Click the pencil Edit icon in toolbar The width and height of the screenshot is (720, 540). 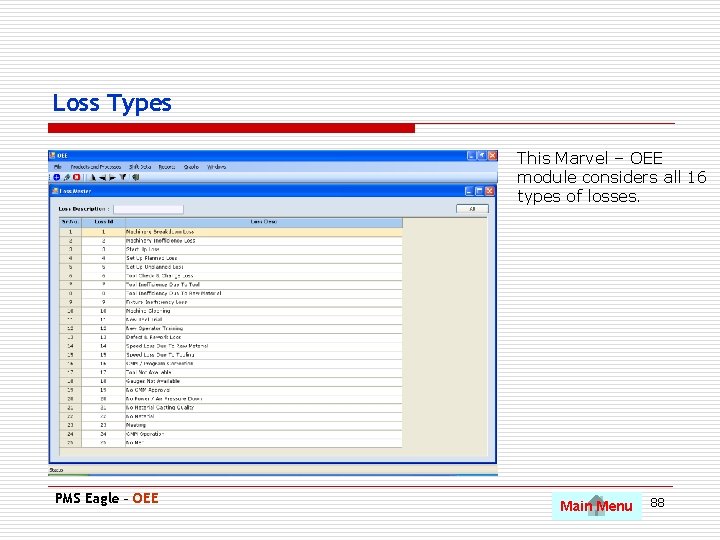pyautogui.click(x=67, y=177)
